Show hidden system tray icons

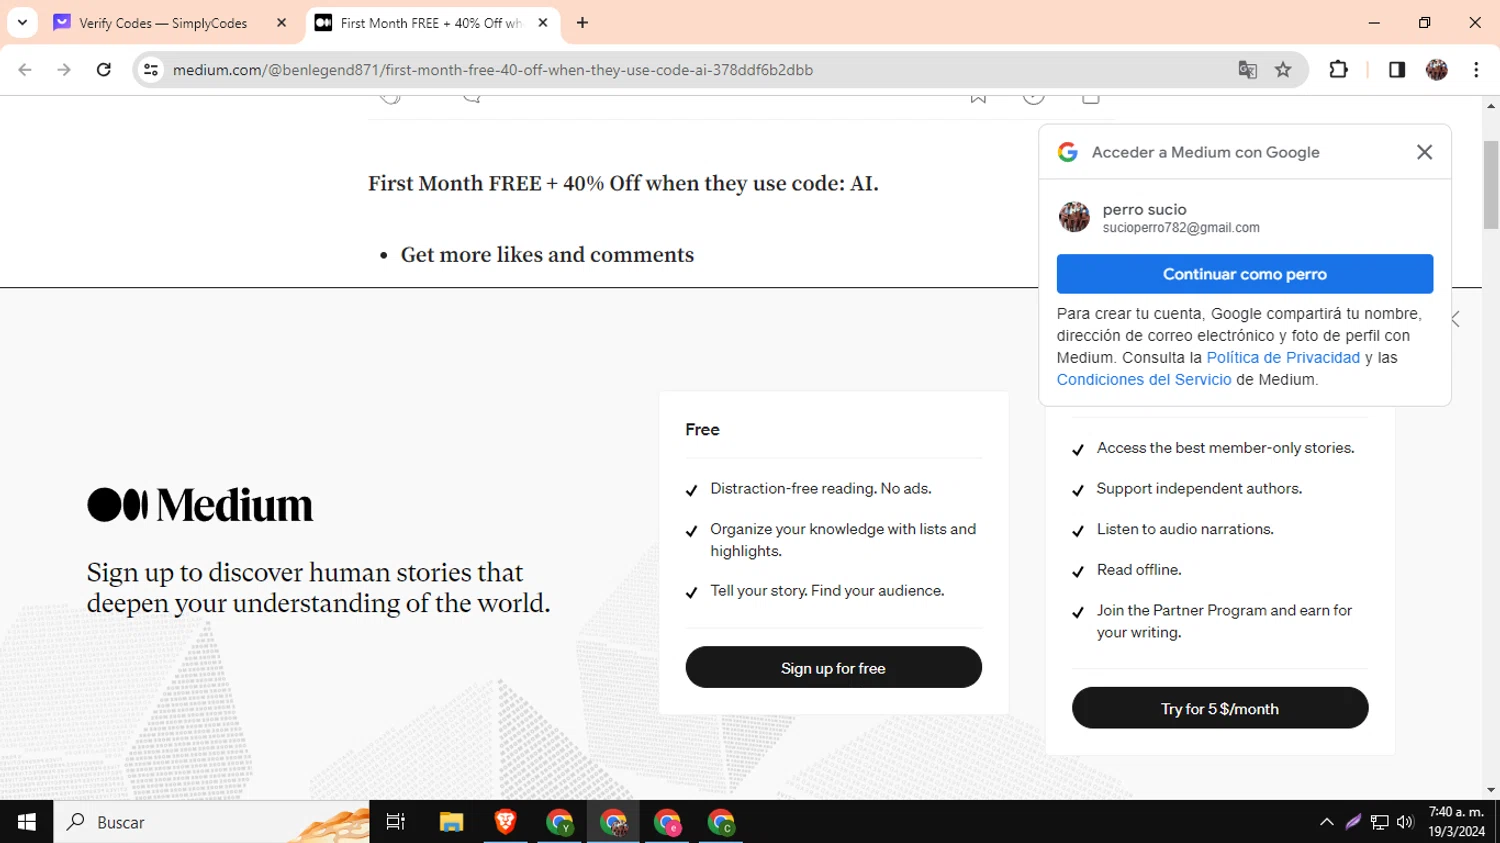click(x=1326, y=822)
